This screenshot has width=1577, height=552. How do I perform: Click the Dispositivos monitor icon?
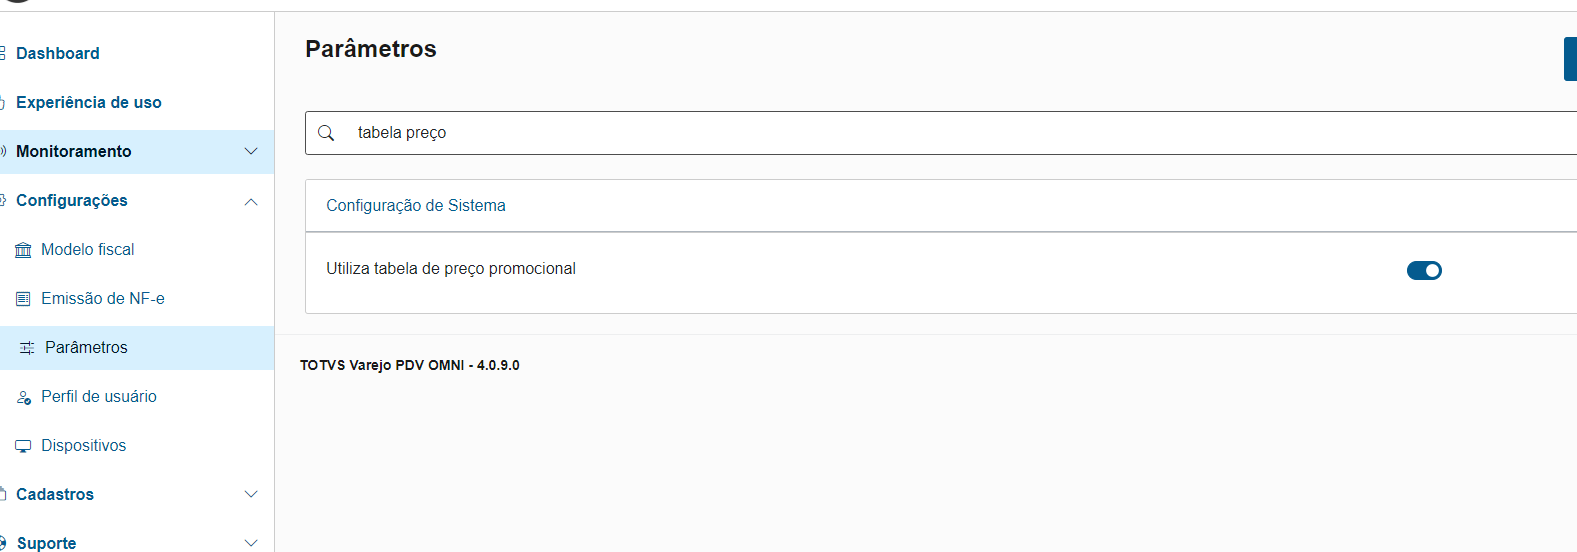point(23,446)
